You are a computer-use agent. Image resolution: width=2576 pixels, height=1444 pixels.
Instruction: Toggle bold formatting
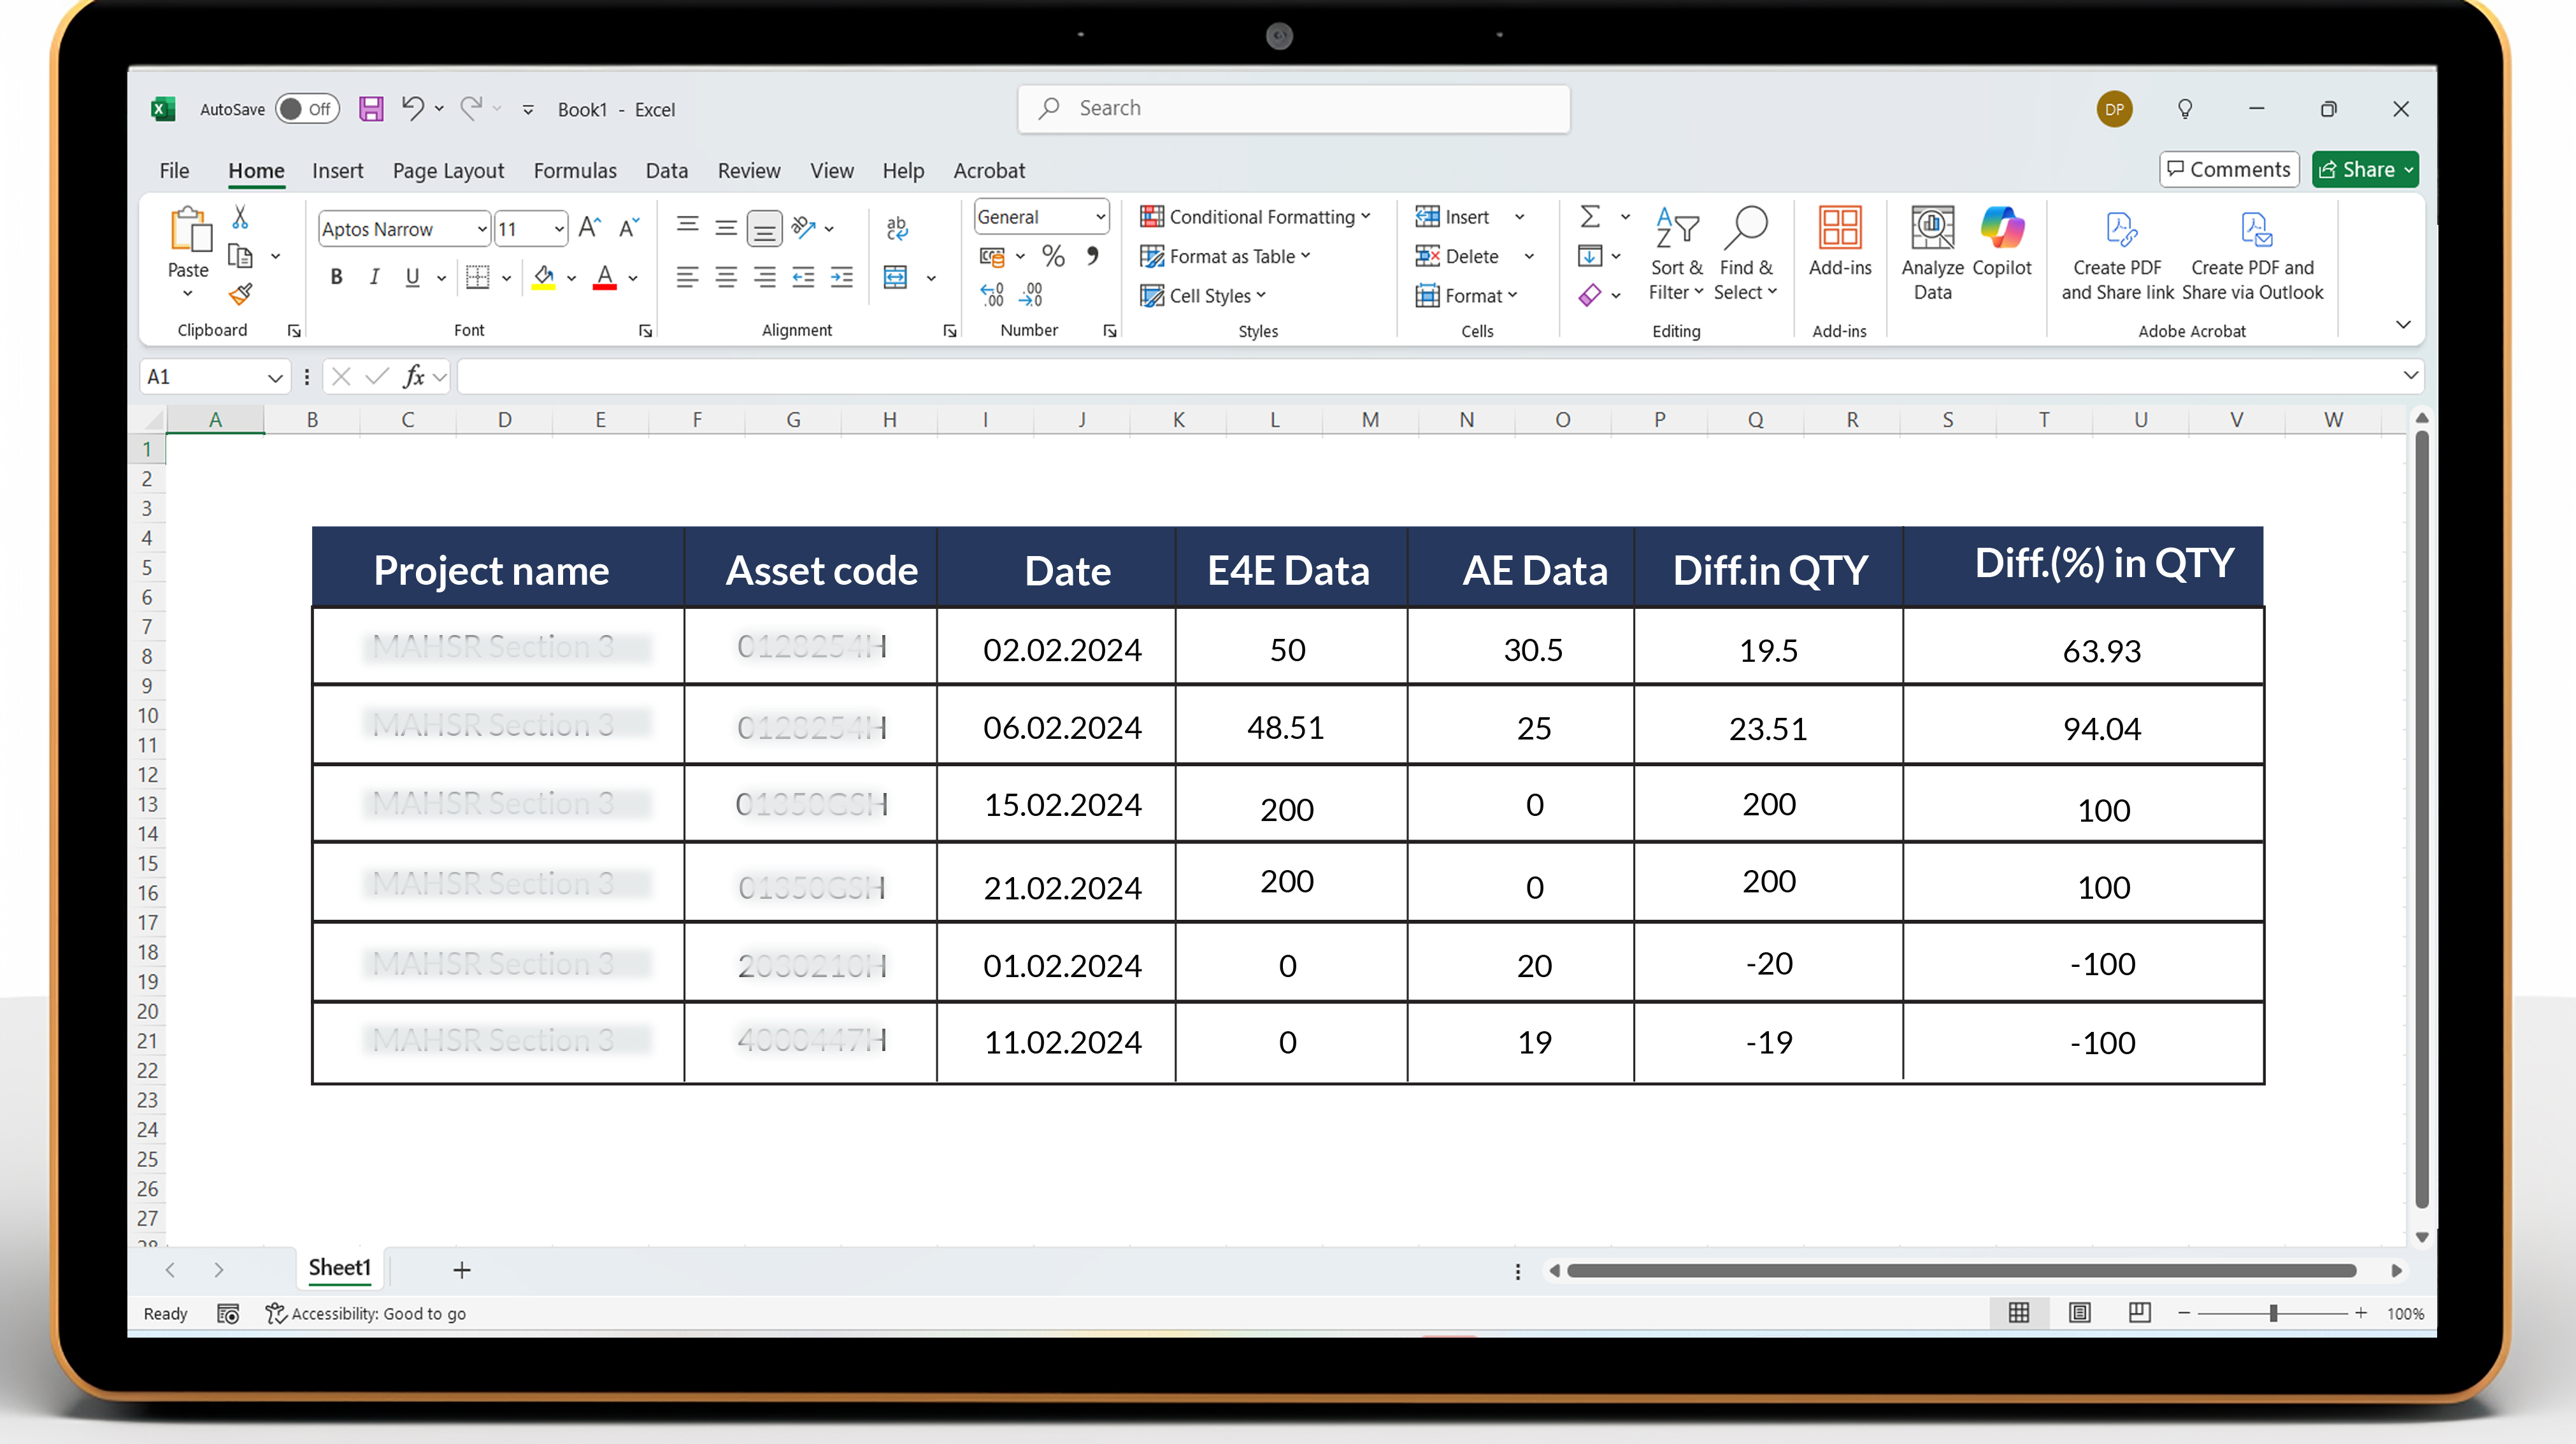(x=337, y=277)
